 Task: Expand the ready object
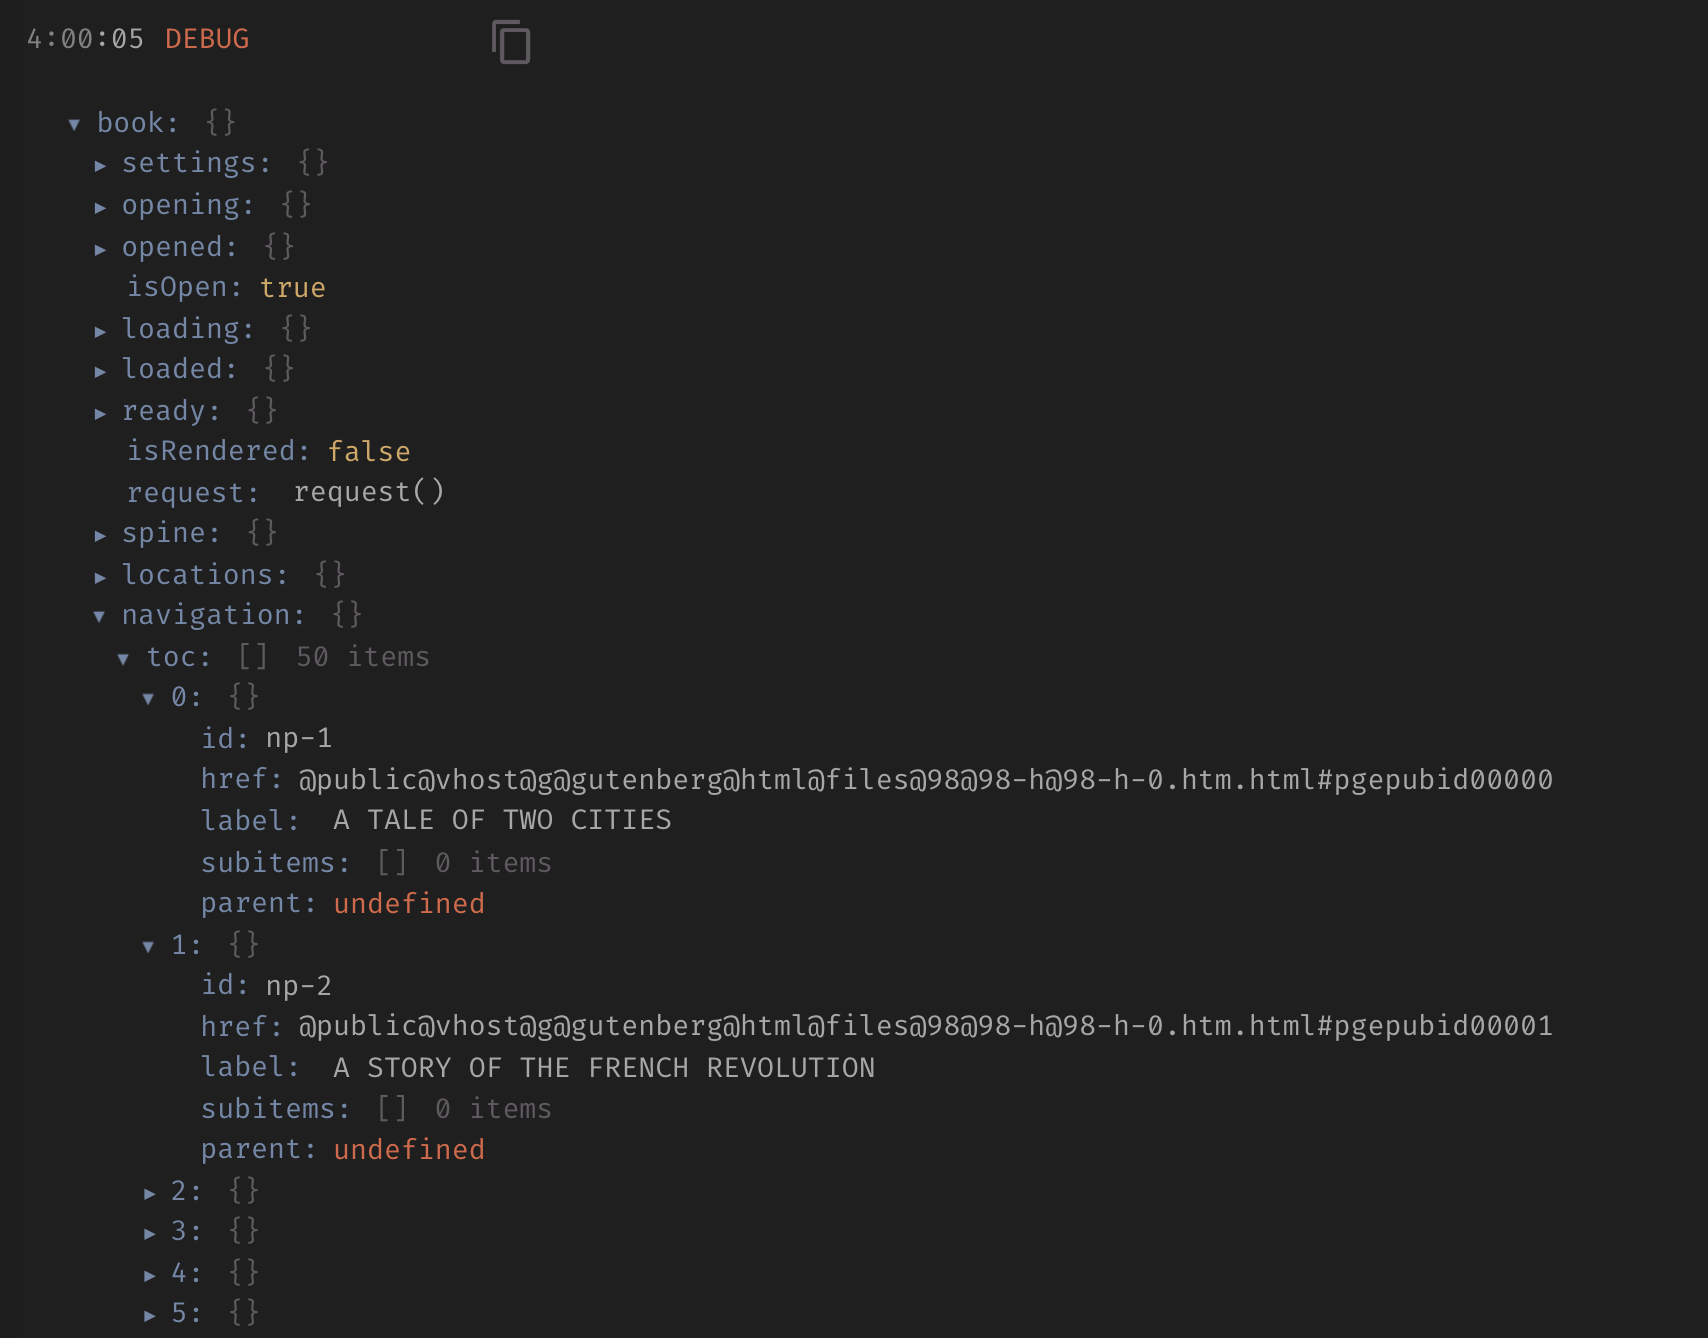[x=101, y=411]
